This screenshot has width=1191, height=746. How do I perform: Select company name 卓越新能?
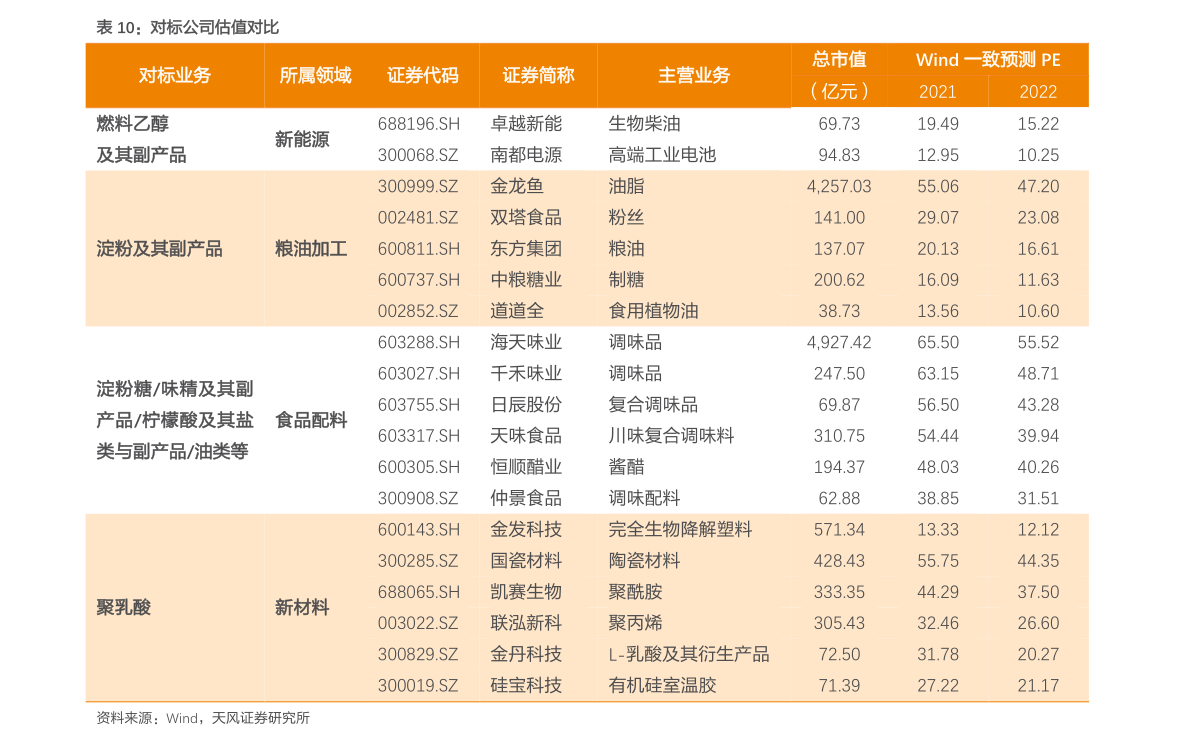pos(526,124)
